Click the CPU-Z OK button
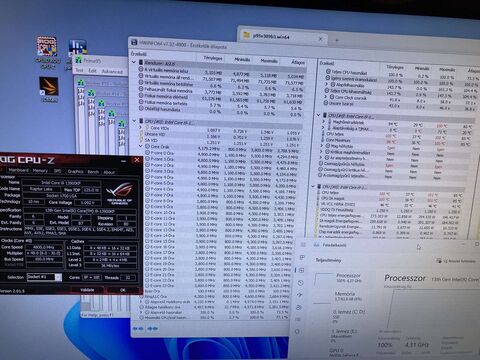 click(x=123, y=290)
